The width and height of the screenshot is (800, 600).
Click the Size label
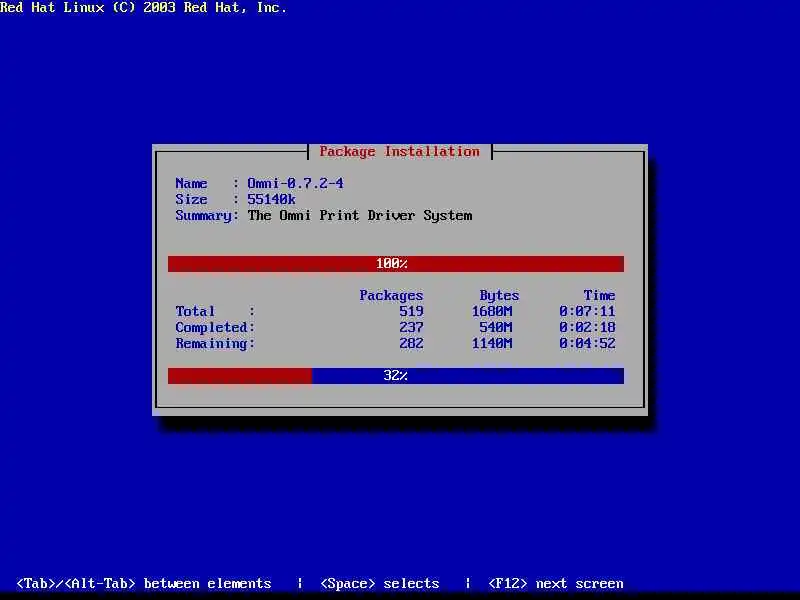(191, 199)
